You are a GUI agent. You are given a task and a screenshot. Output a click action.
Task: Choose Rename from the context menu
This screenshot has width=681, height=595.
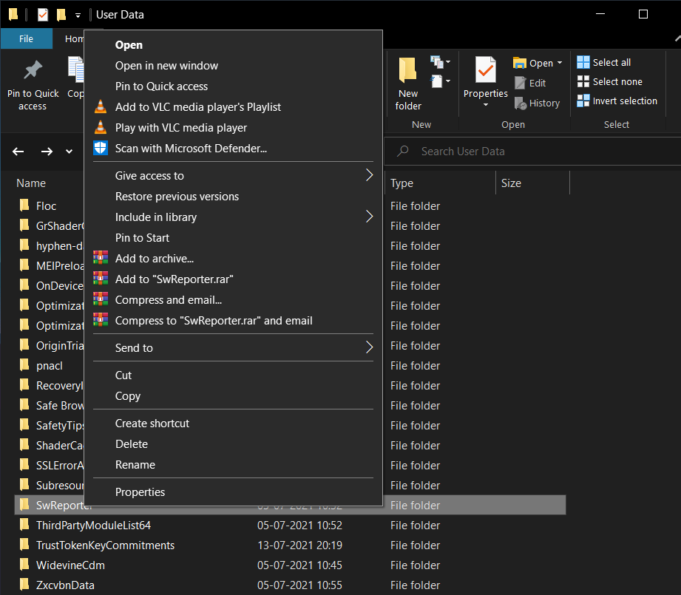(x=135, y=465)
